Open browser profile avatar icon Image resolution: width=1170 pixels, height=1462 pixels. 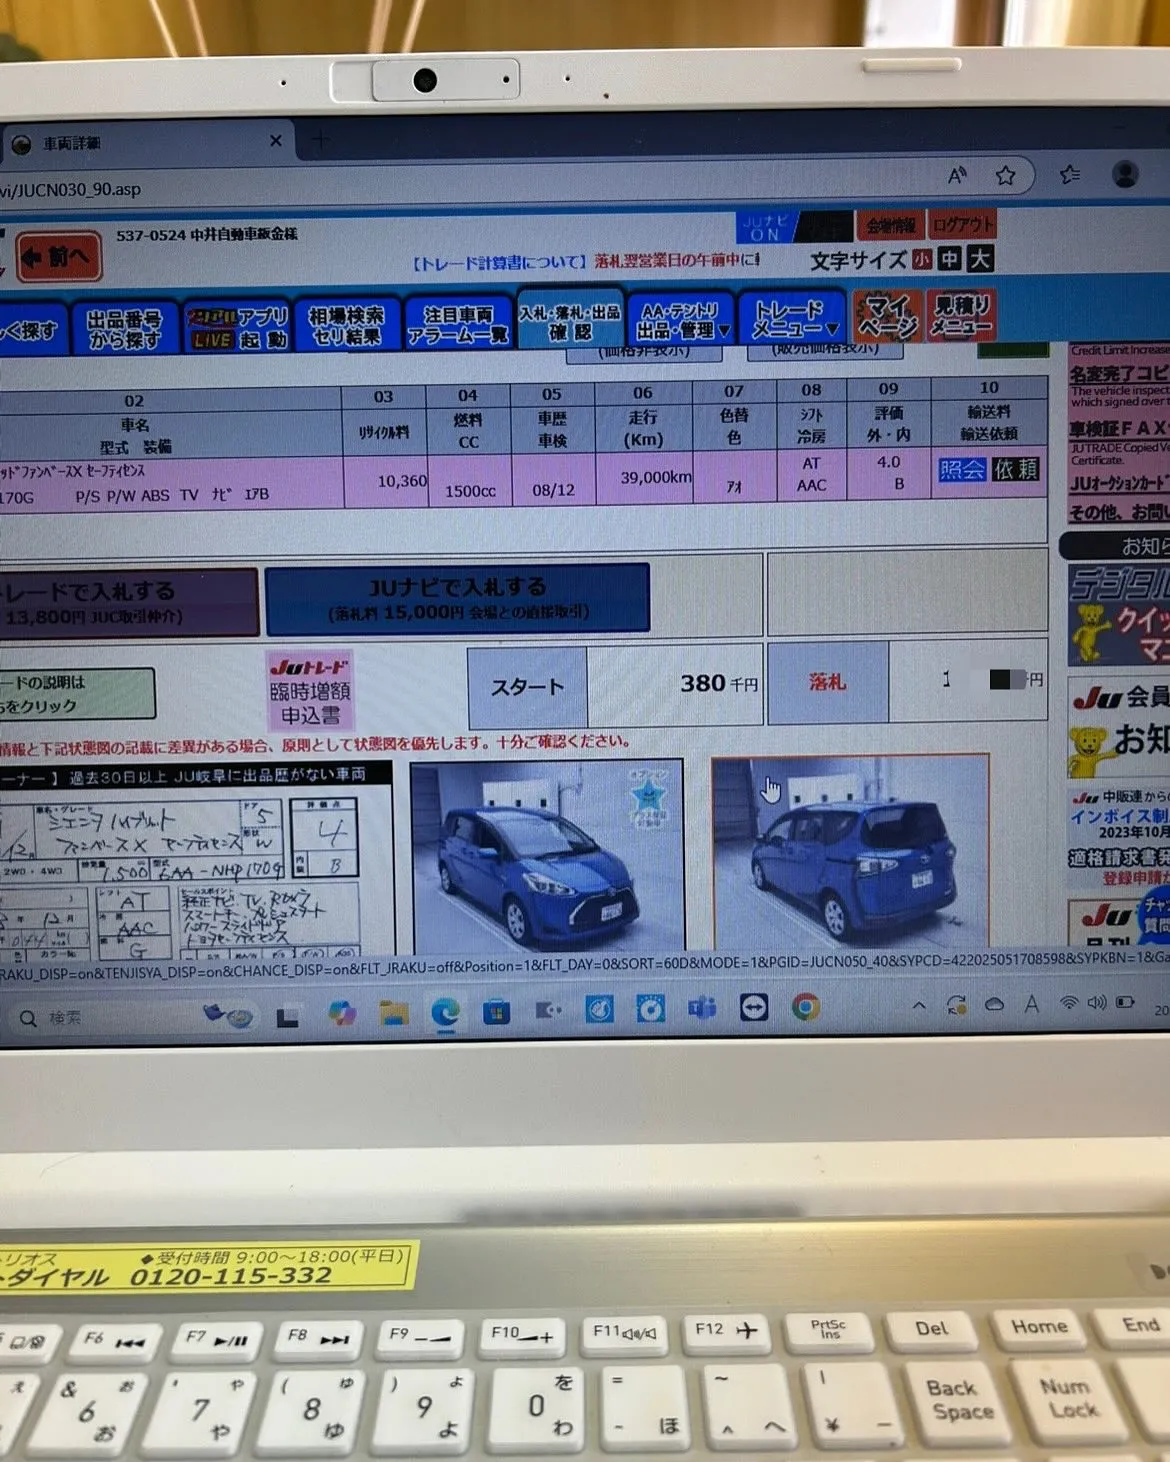pyautogui.click(x=1125, y=174)
